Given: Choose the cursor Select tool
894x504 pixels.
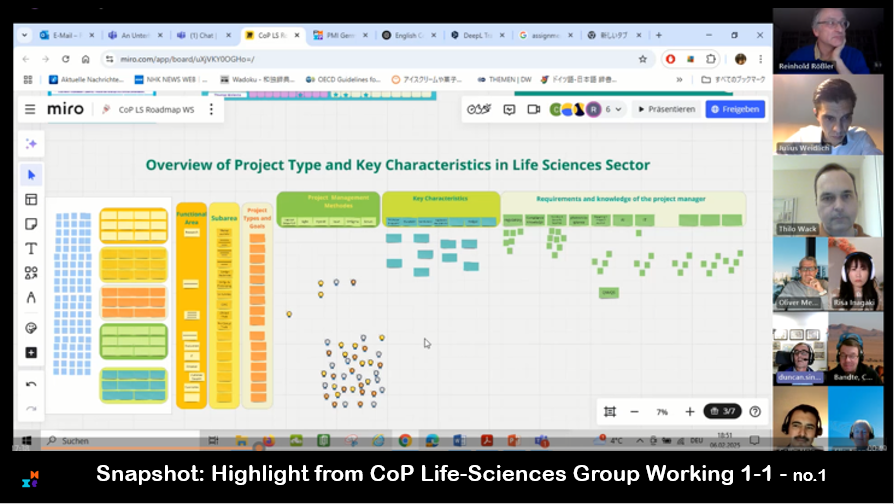Looking at the screenshot, I should [x=31, y=176].
